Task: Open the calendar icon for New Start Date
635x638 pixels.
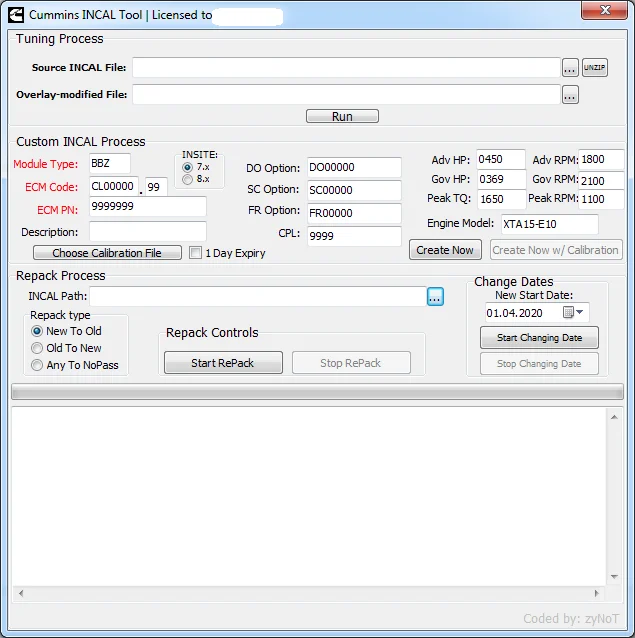Action: 568,312
